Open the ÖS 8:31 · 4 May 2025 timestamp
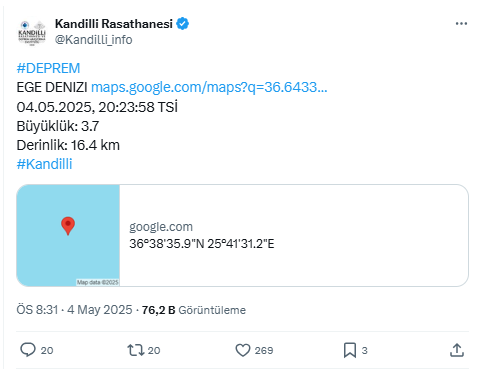This screenshot has height=369, width=479. click(74, 310)
